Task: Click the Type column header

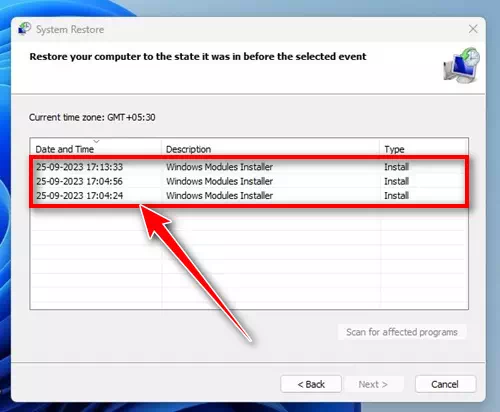Action: click(x=423, y=149)
